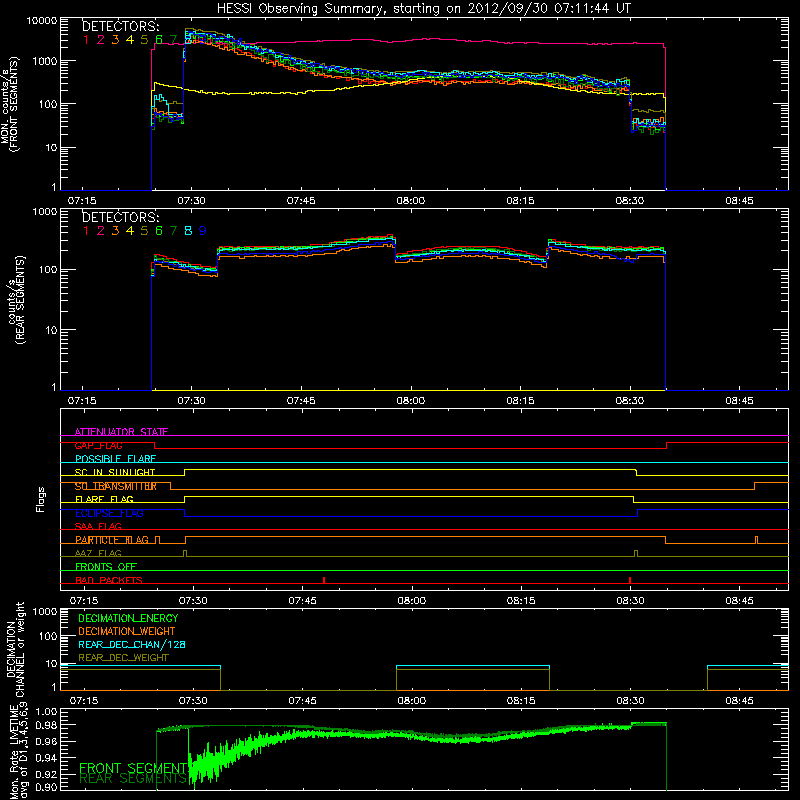Click the ATTENUATOR_STATE flag label
Viewport: 800px width, 800px height.
(x=121, y=432)
